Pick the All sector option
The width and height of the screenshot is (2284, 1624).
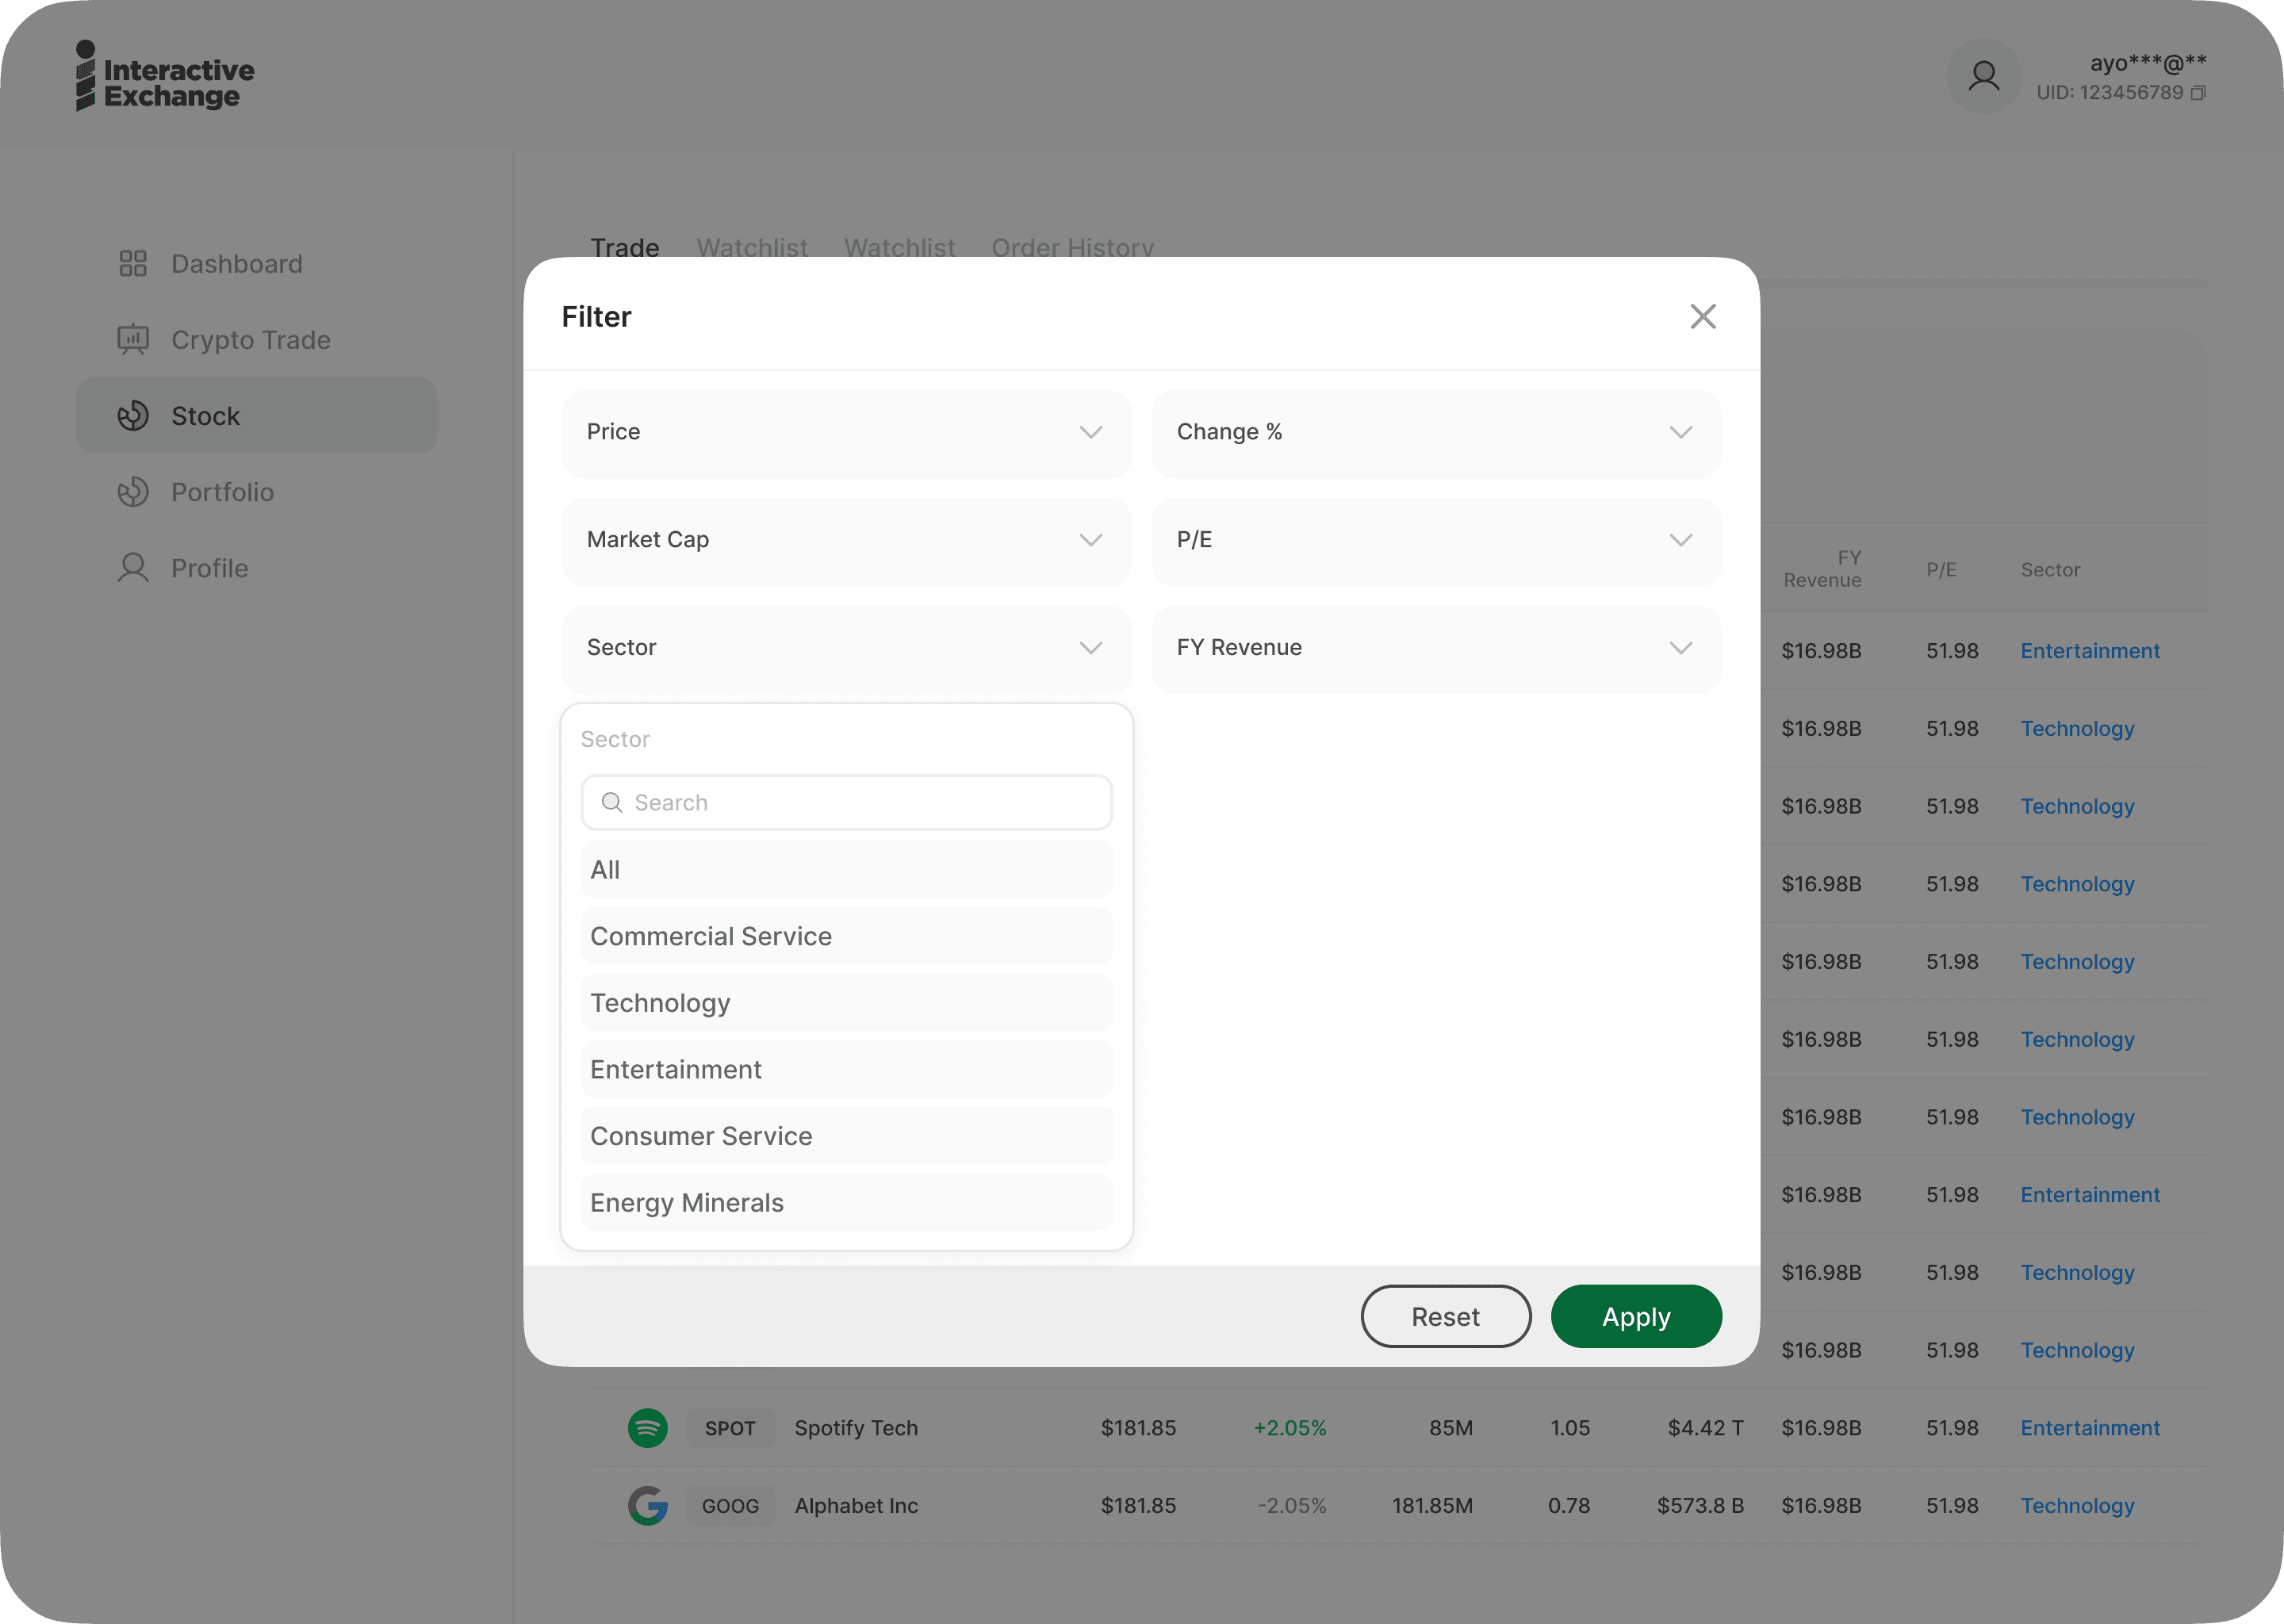pyautogui.click(x=846, y=870)
